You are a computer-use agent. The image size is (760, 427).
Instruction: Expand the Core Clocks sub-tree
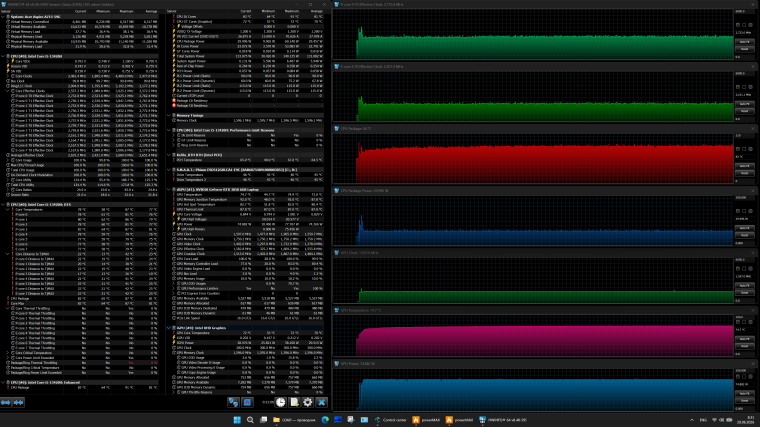click(x=8, y=76)
